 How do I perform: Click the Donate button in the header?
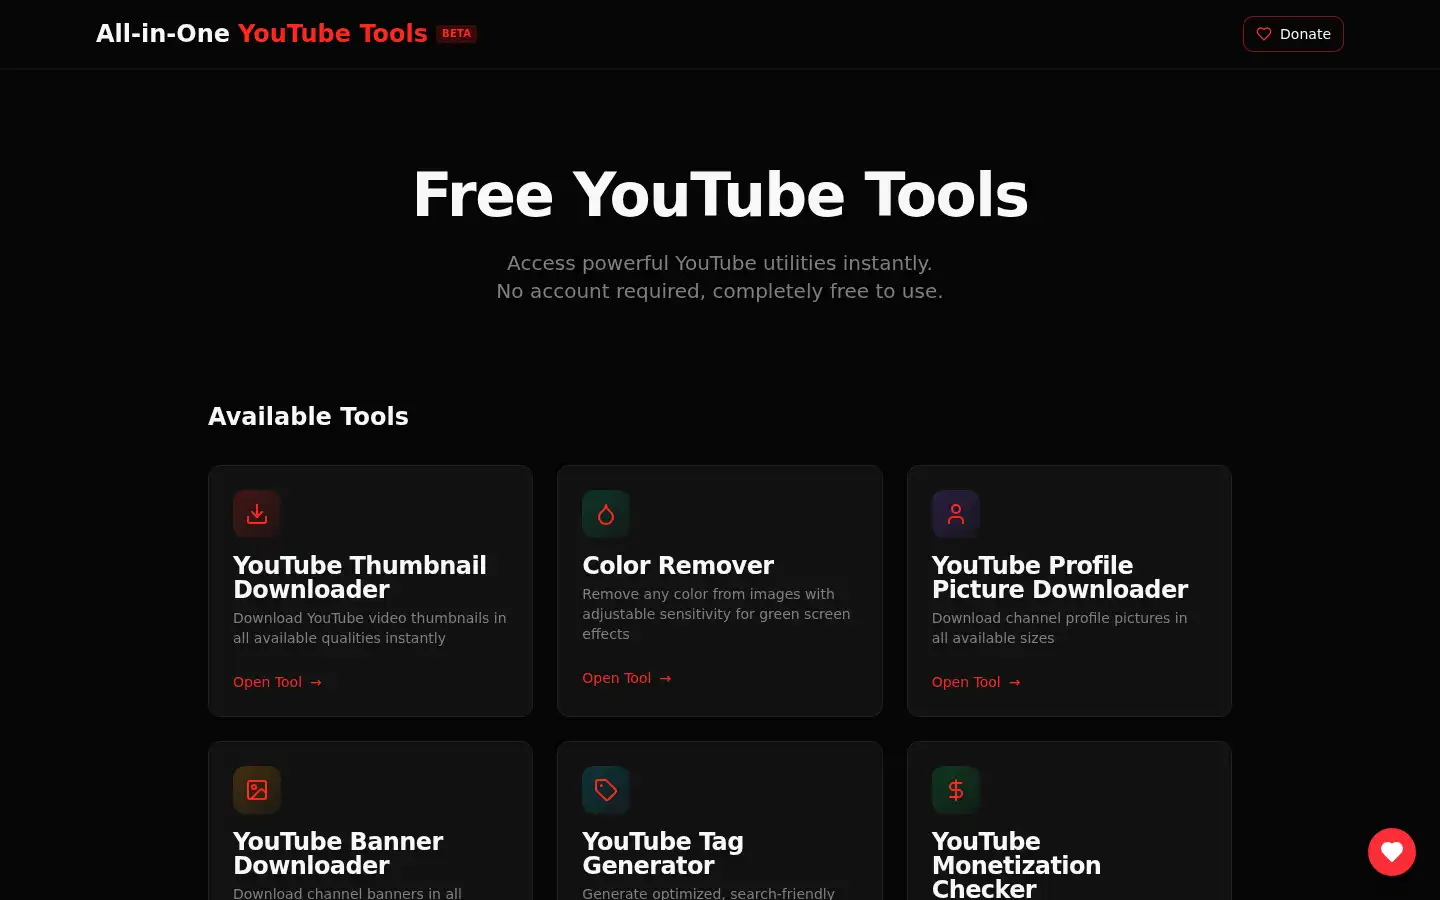pos(1293,34)
